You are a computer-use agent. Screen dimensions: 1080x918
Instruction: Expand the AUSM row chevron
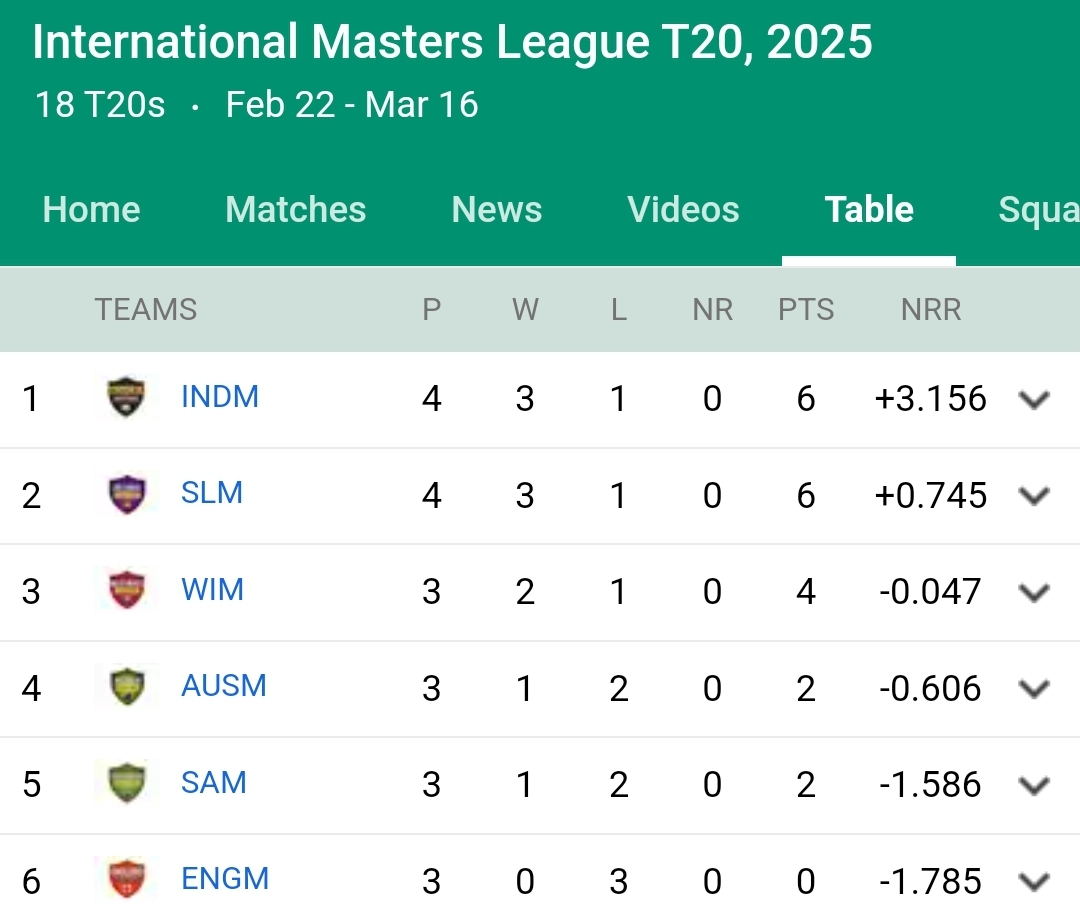coord(1034,689)
